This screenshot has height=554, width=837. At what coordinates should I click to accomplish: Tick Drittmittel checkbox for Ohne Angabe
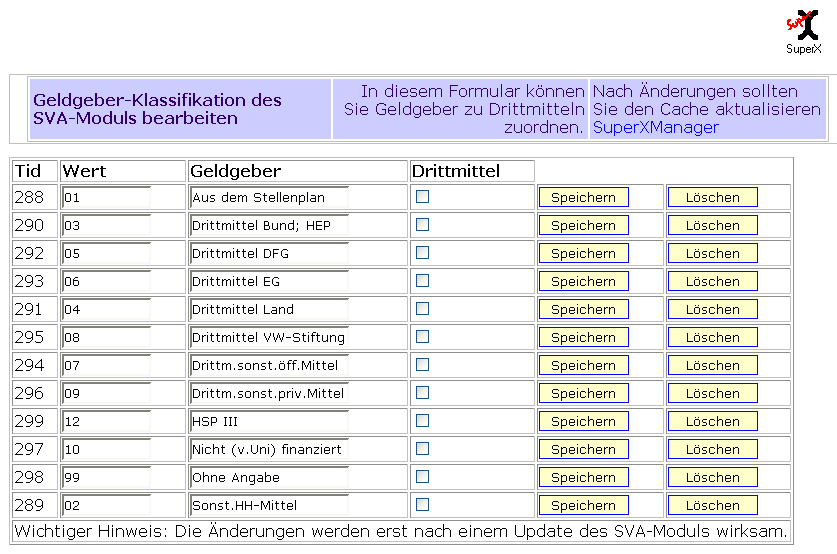point(422,477)
